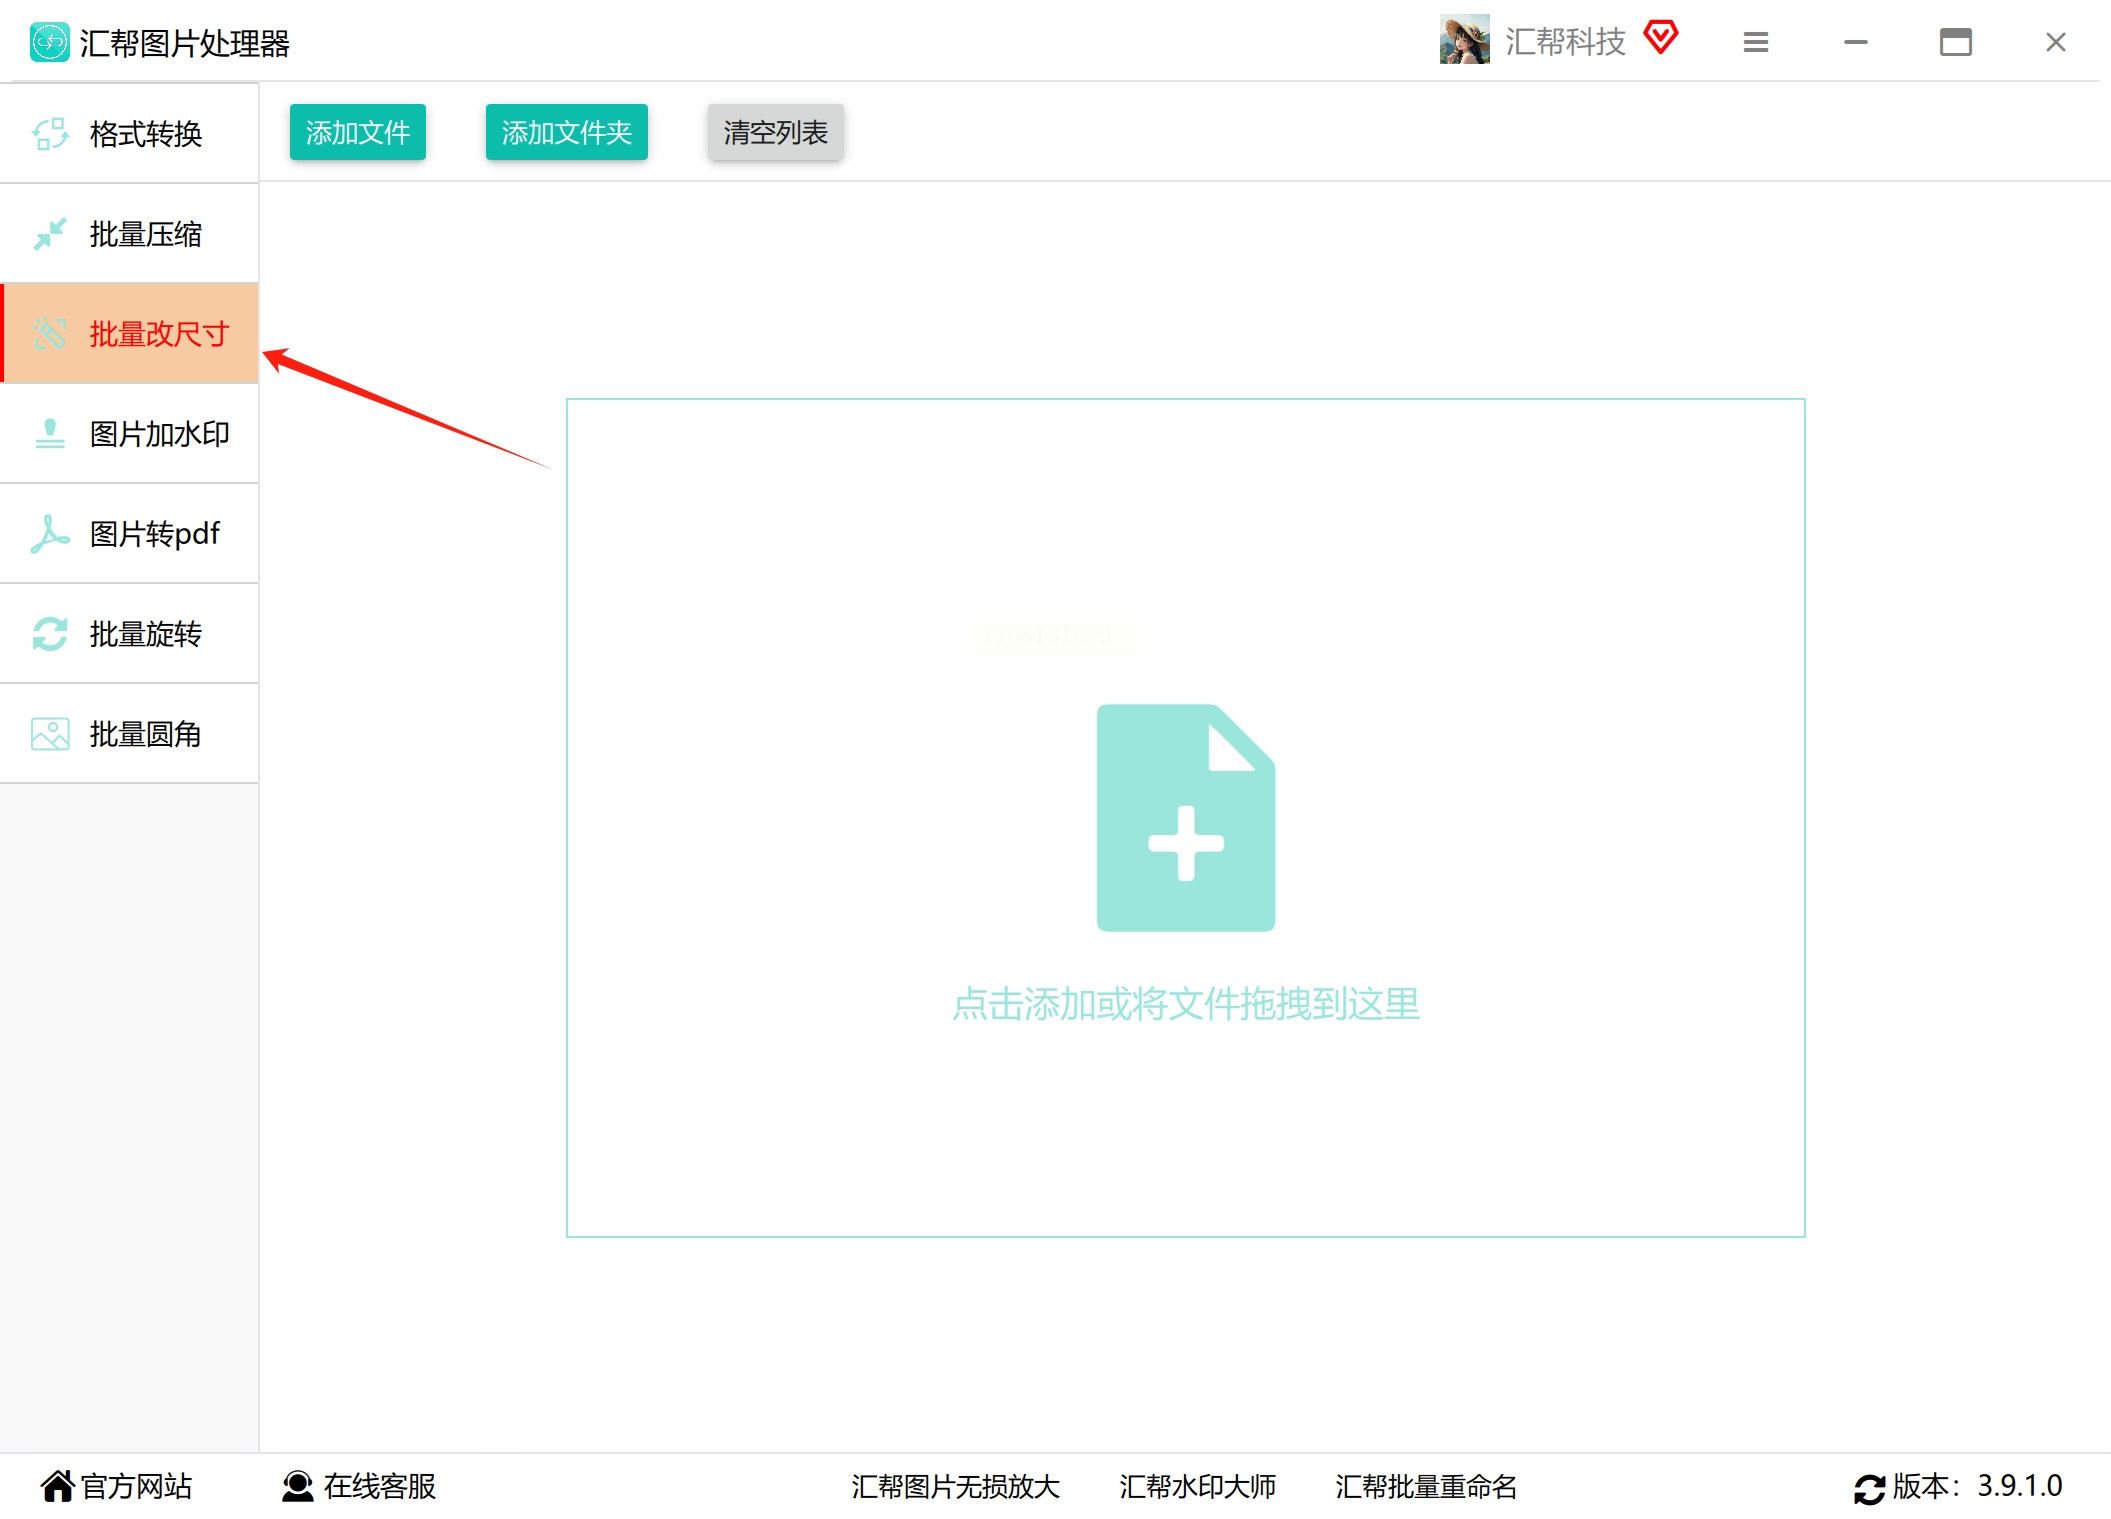
Task: Open the hamburger menu icon
Action: coord(1755,42)
